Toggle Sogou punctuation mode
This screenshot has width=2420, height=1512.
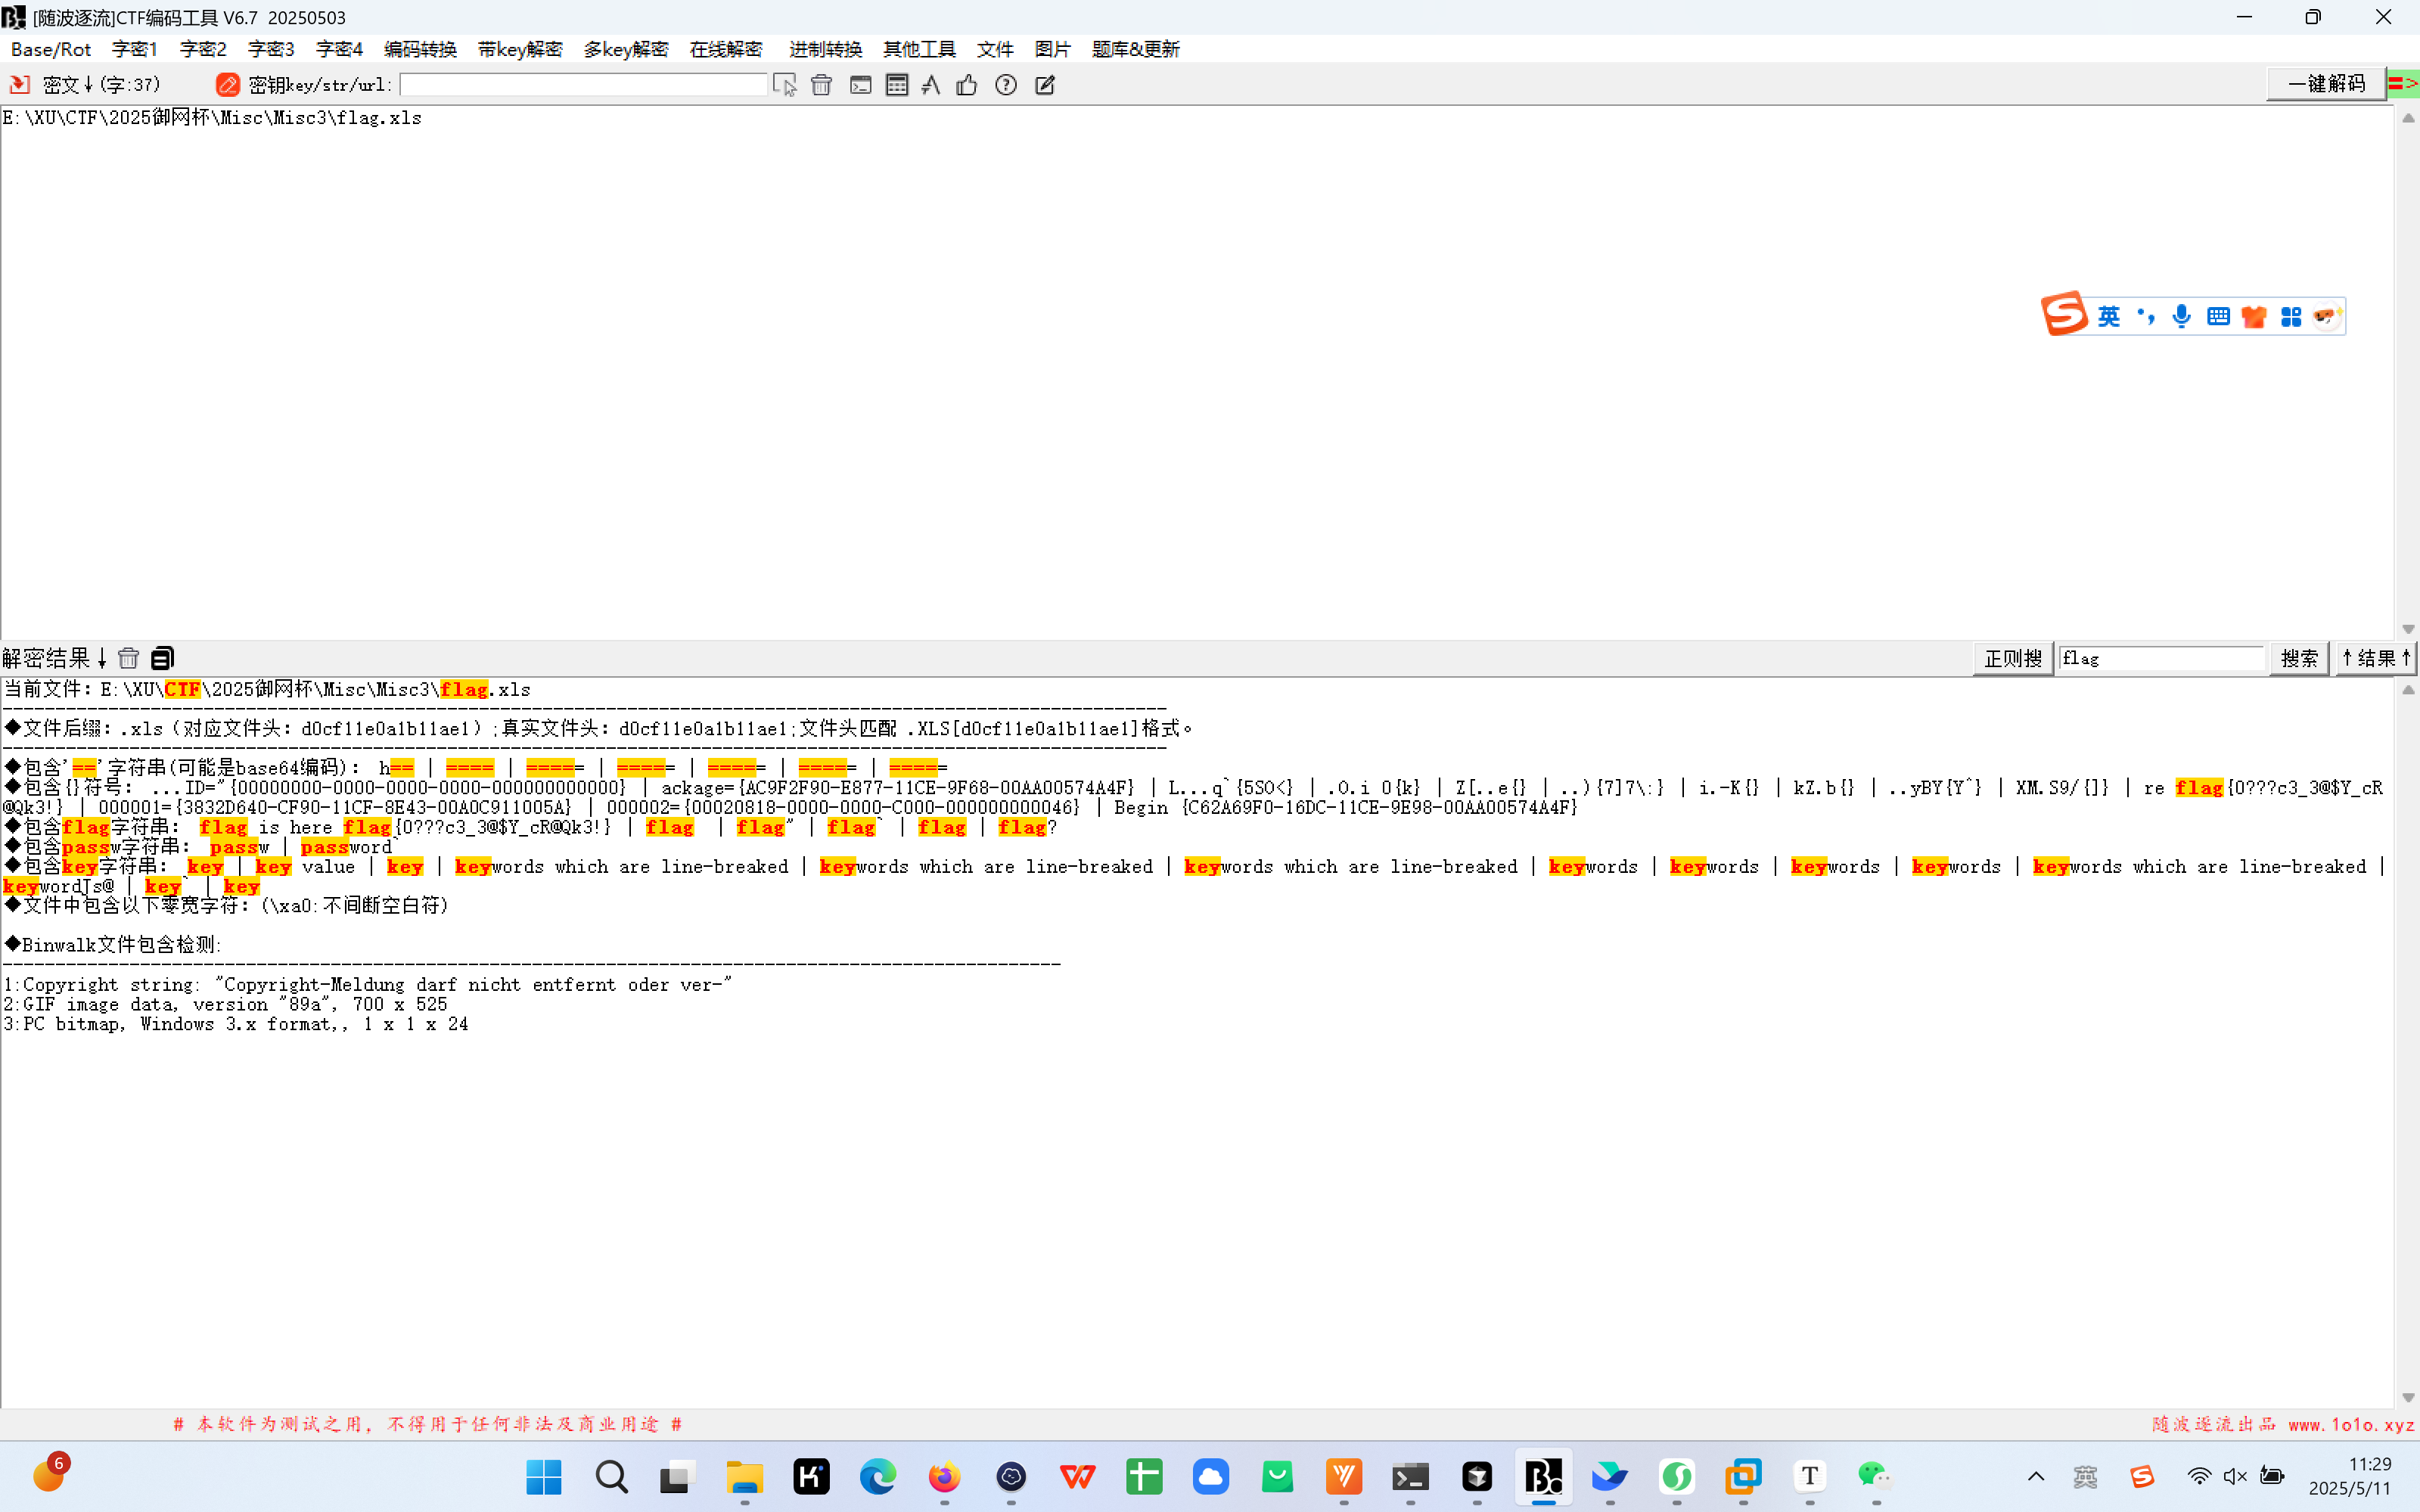click(x=2146, y=316)
